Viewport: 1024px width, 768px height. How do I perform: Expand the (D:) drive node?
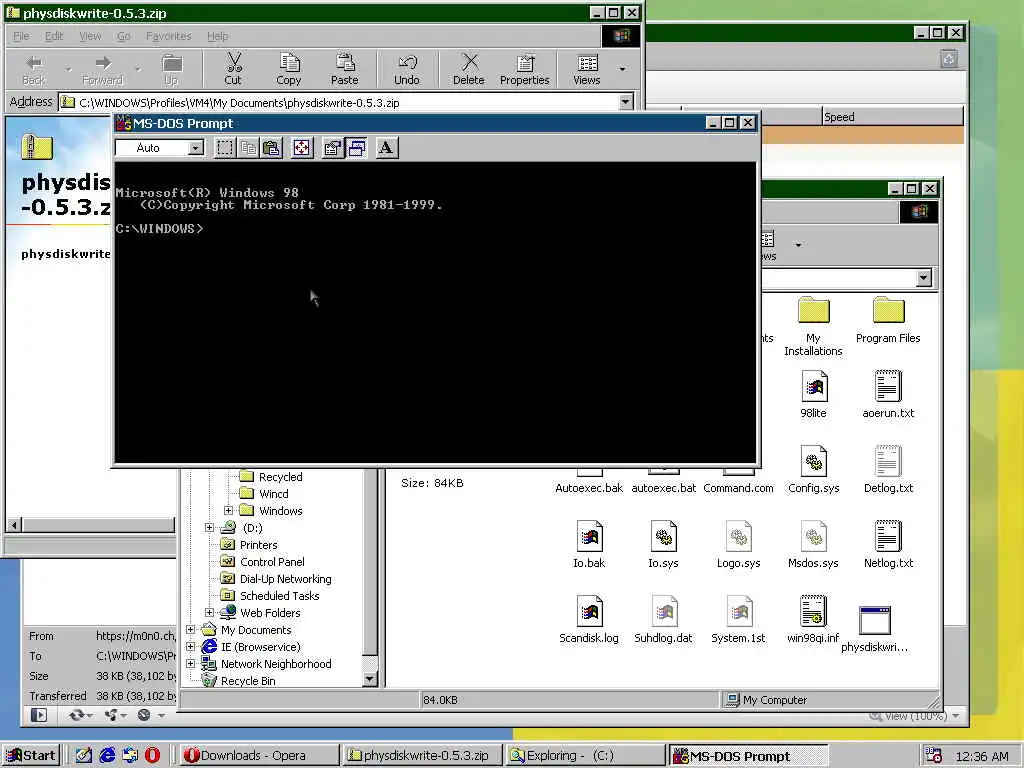[209, 528]
